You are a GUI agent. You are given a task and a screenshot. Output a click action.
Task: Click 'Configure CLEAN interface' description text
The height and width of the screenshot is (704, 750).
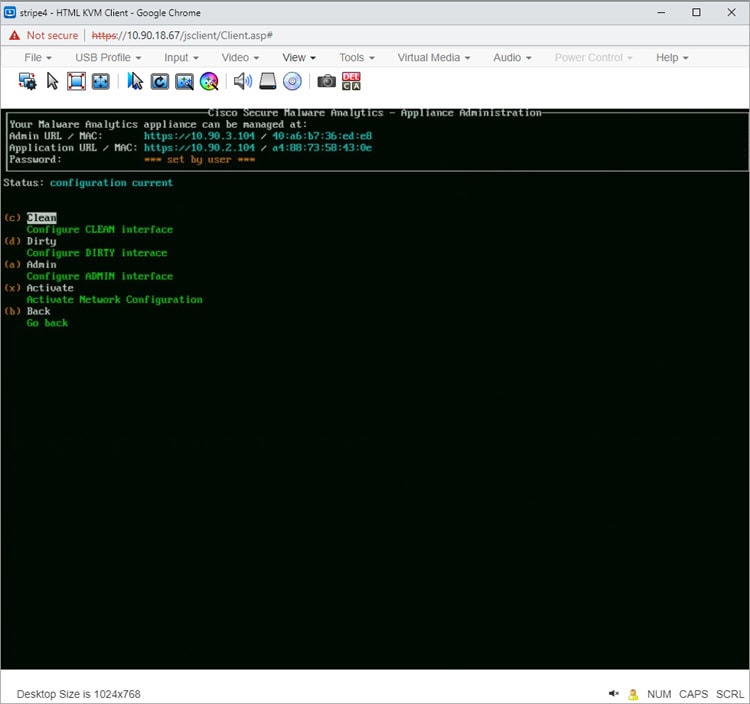100,230
